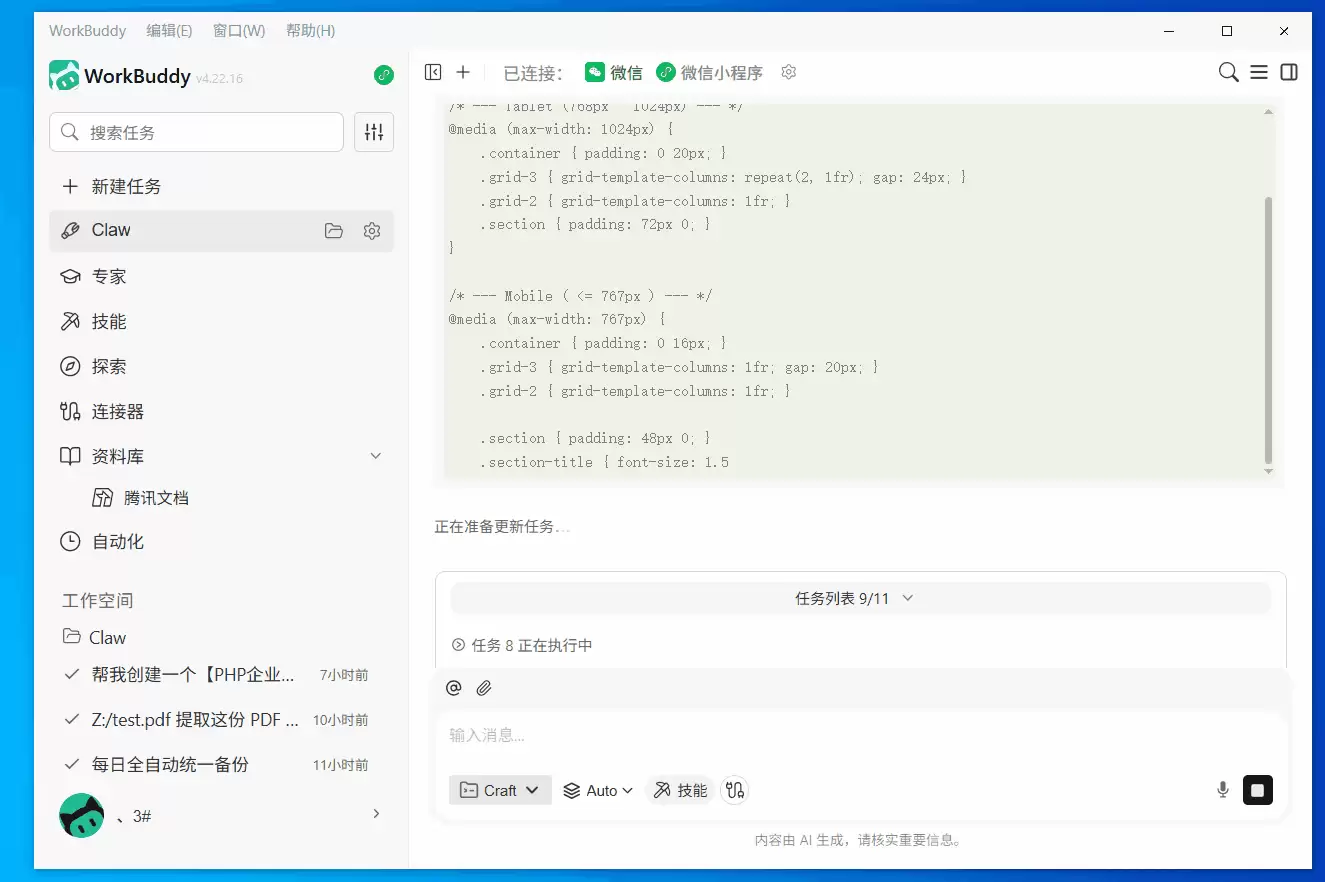Viewport: 1325px width, 882px height.
Task: Click code block scrollbar up arrow
Action: click(x=1269, y=112)
